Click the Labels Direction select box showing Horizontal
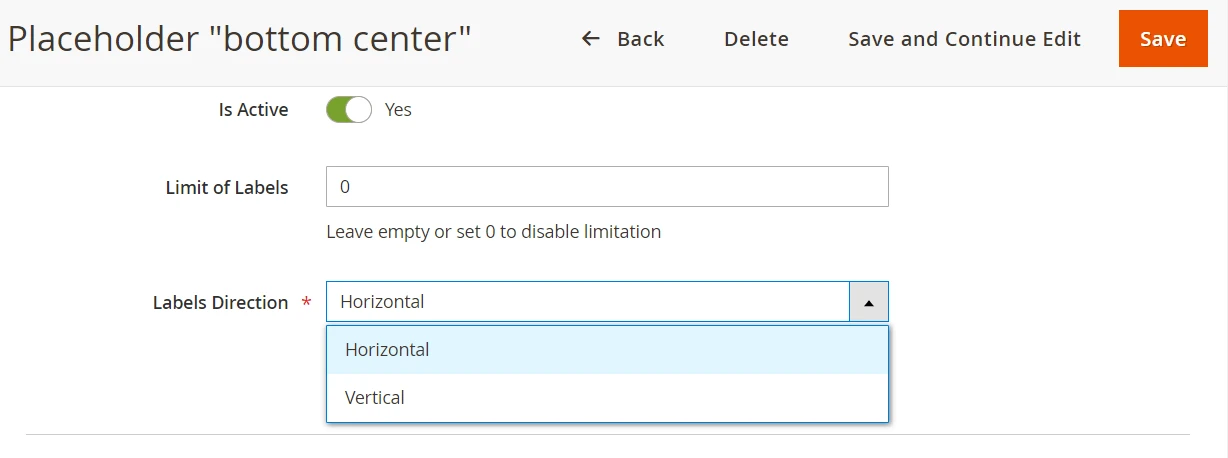 [587, 302]
